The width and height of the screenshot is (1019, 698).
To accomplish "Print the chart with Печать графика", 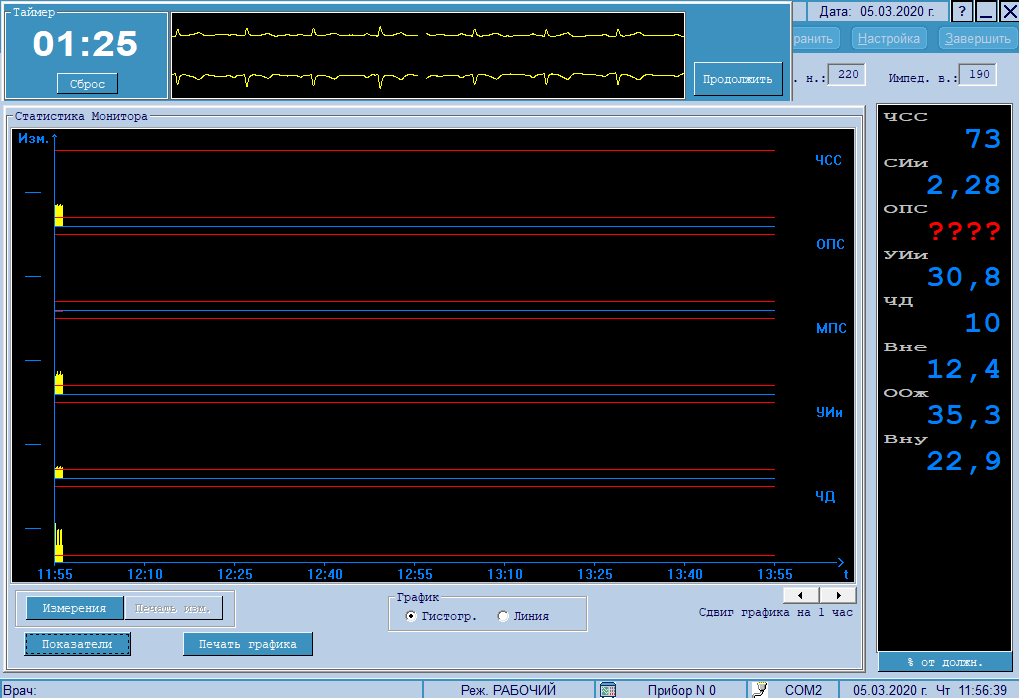I will tap(248, 644).
